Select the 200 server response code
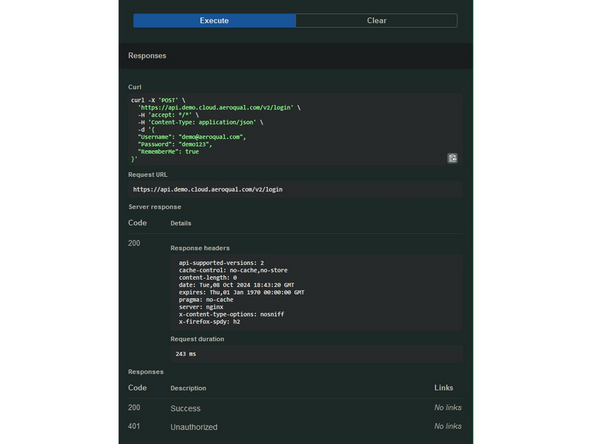 click(x=134, y=243)
